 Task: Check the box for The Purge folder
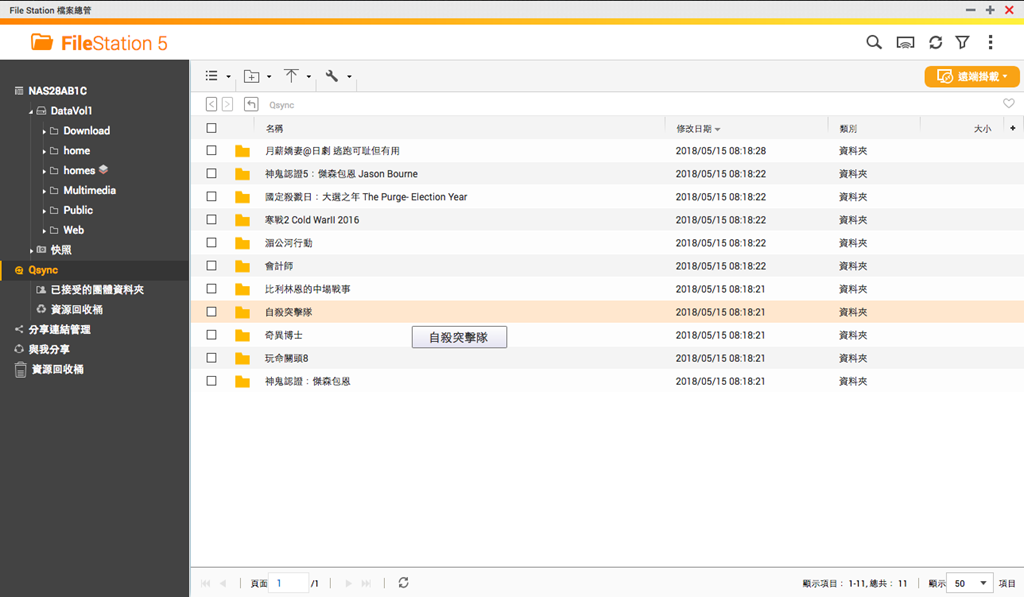point(212,196)
